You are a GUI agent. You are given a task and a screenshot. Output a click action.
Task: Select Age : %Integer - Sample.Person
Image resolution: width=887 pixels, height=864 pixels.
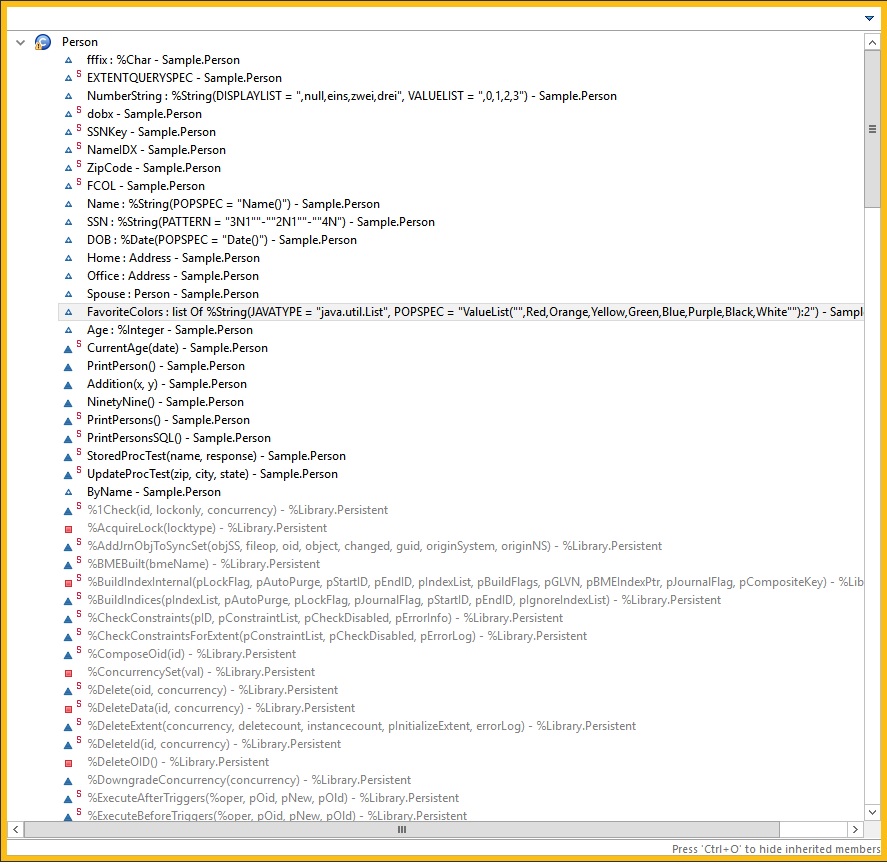tap(170, 330)
